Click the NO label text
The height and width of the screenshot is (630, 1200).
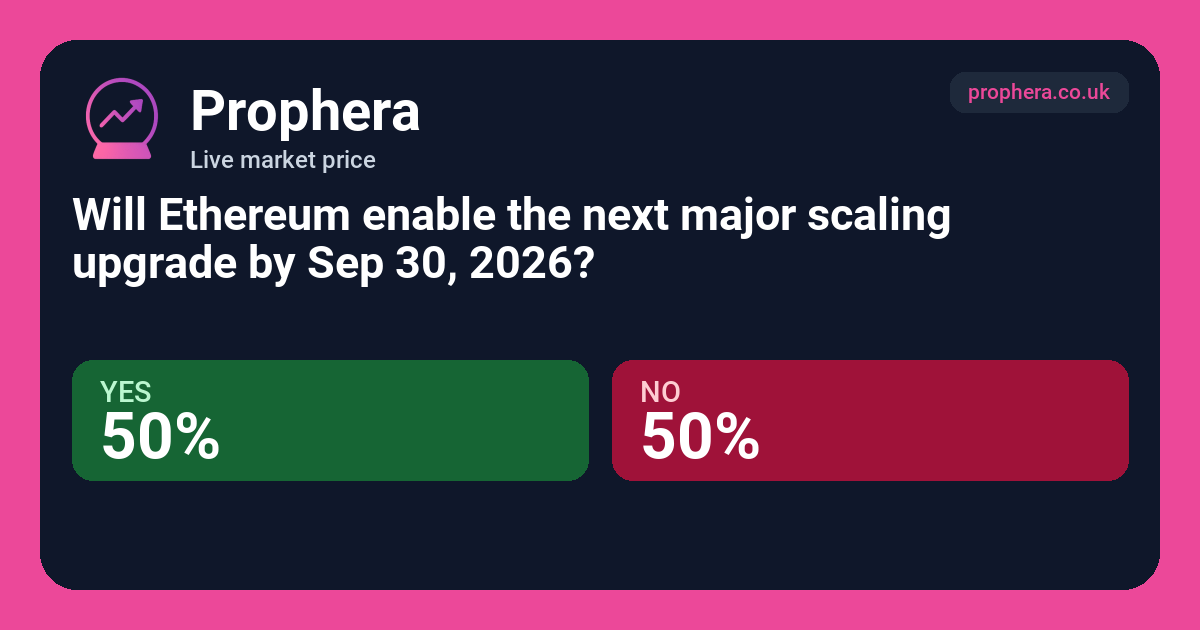click(x=660, y=393)
